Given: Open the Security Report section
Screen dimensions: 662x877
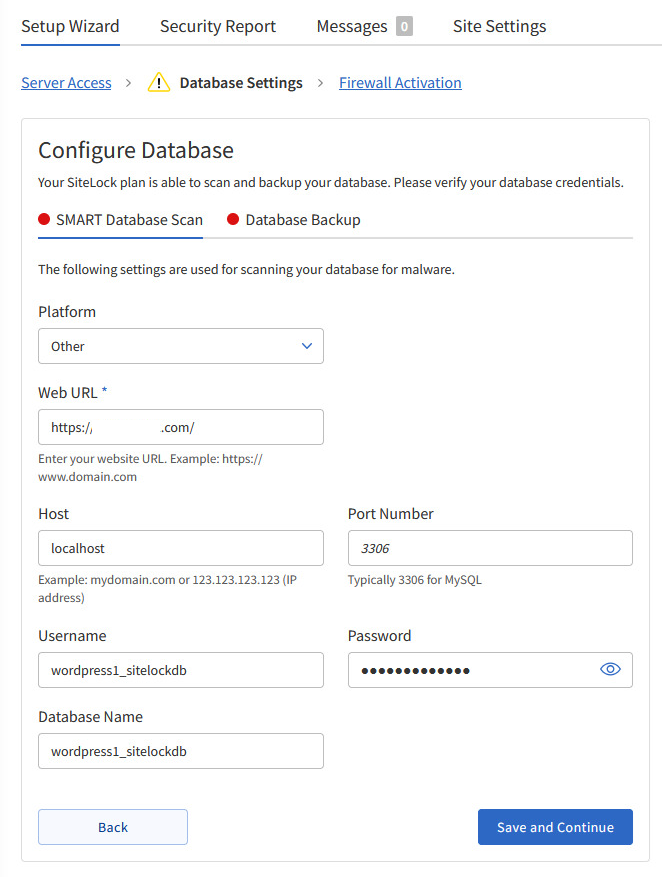Looking at the screenshot, I should point(217,26).
